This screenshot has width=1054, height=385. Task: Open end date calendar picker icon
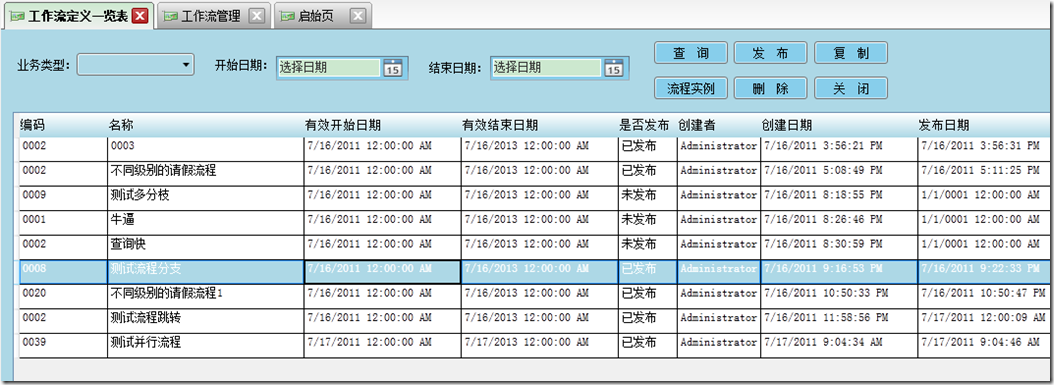pos(613,68)
